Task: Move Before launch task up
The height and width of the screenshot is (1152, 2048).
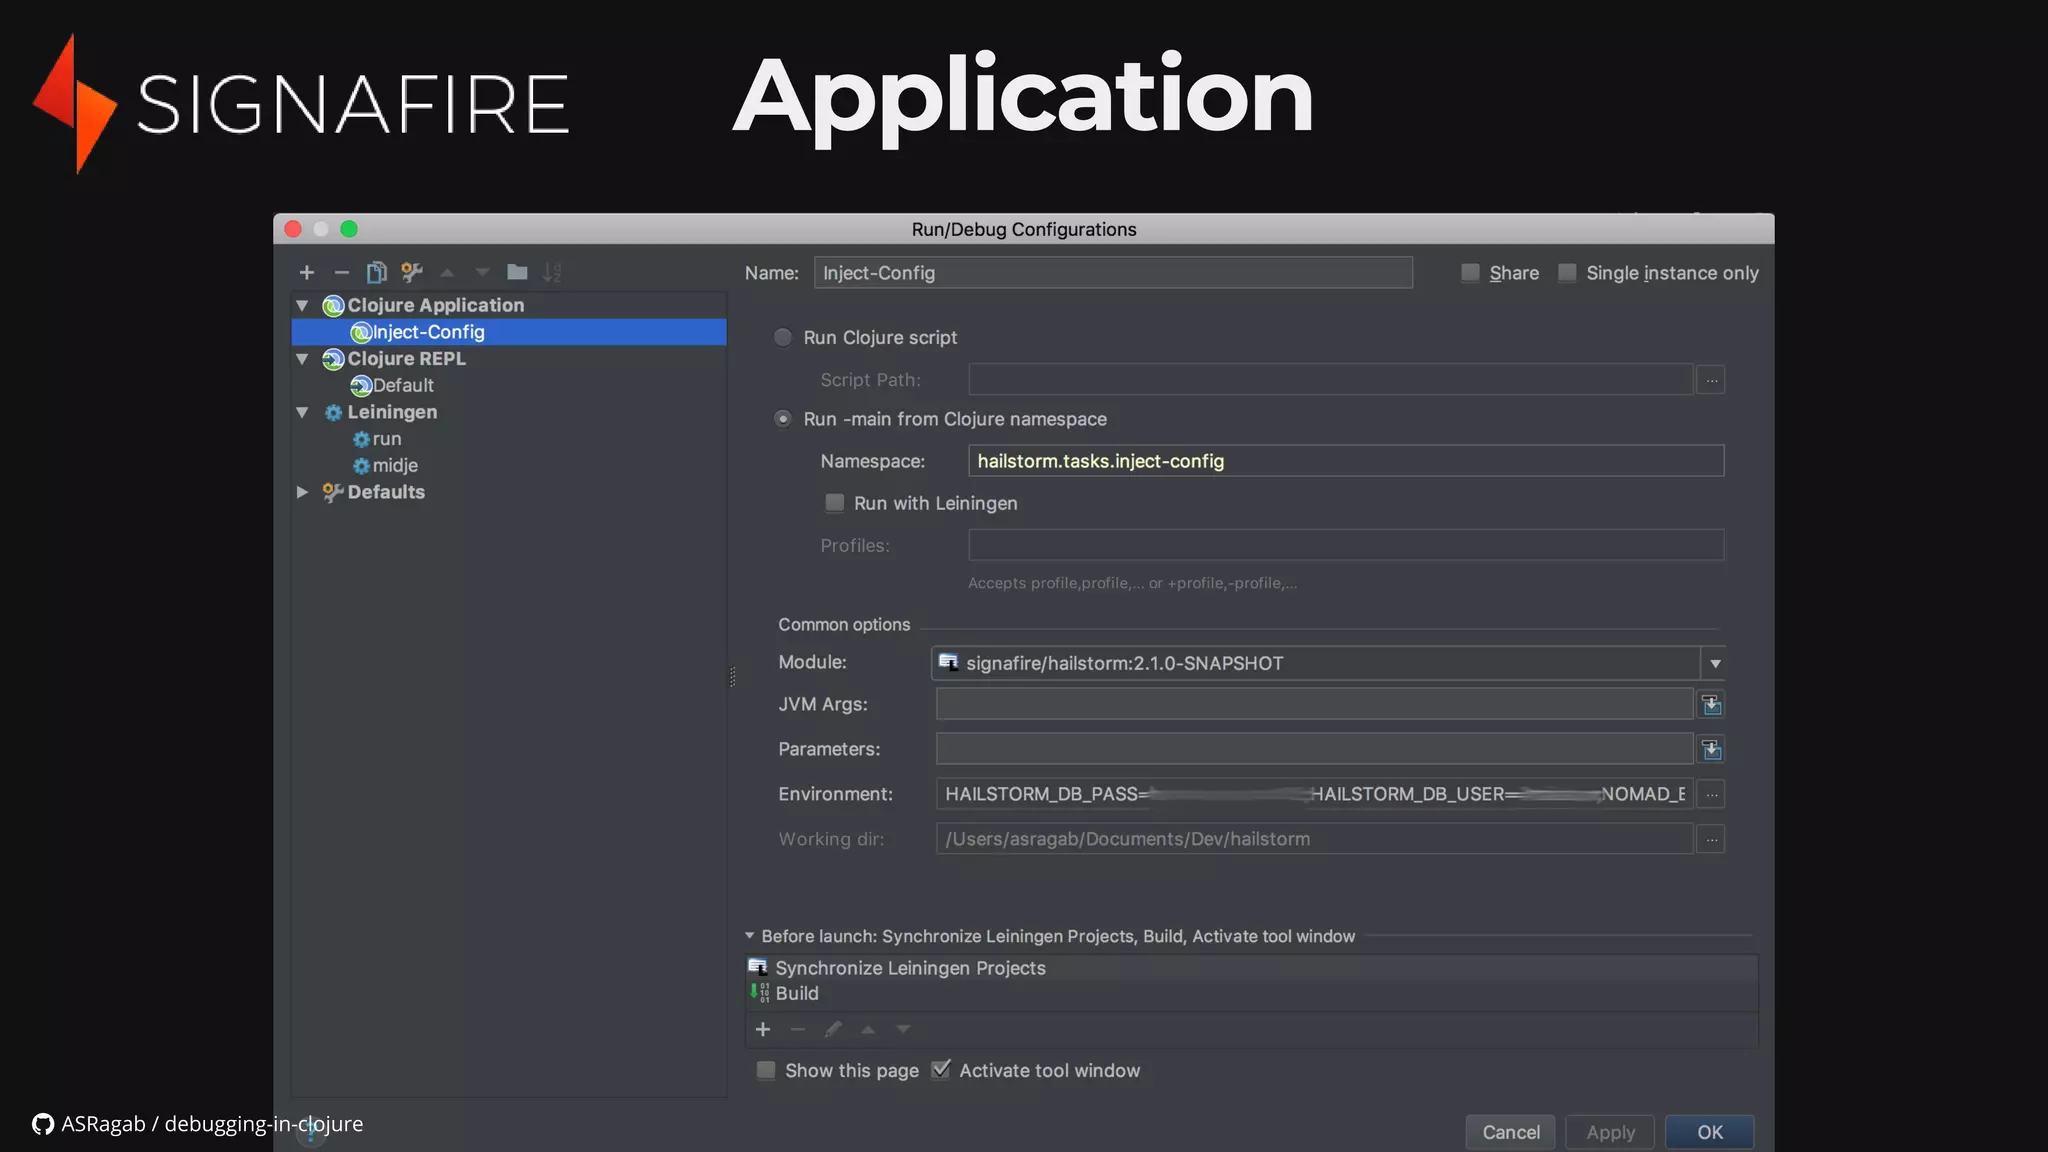Action: pyautogui.click(x=868, y=1029)
